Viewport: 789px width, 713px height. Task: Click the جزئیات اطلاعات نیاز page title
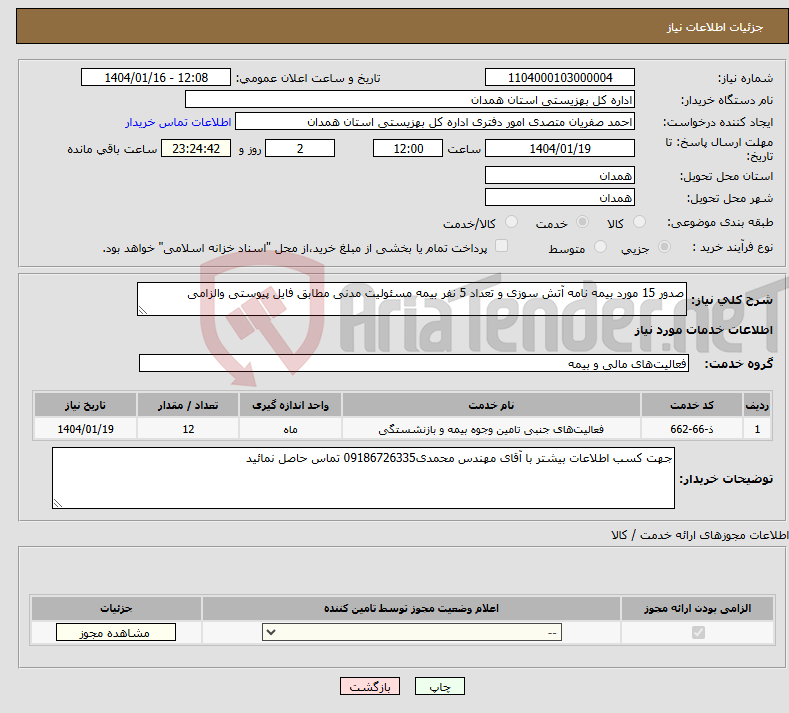[x=715, y=27]
